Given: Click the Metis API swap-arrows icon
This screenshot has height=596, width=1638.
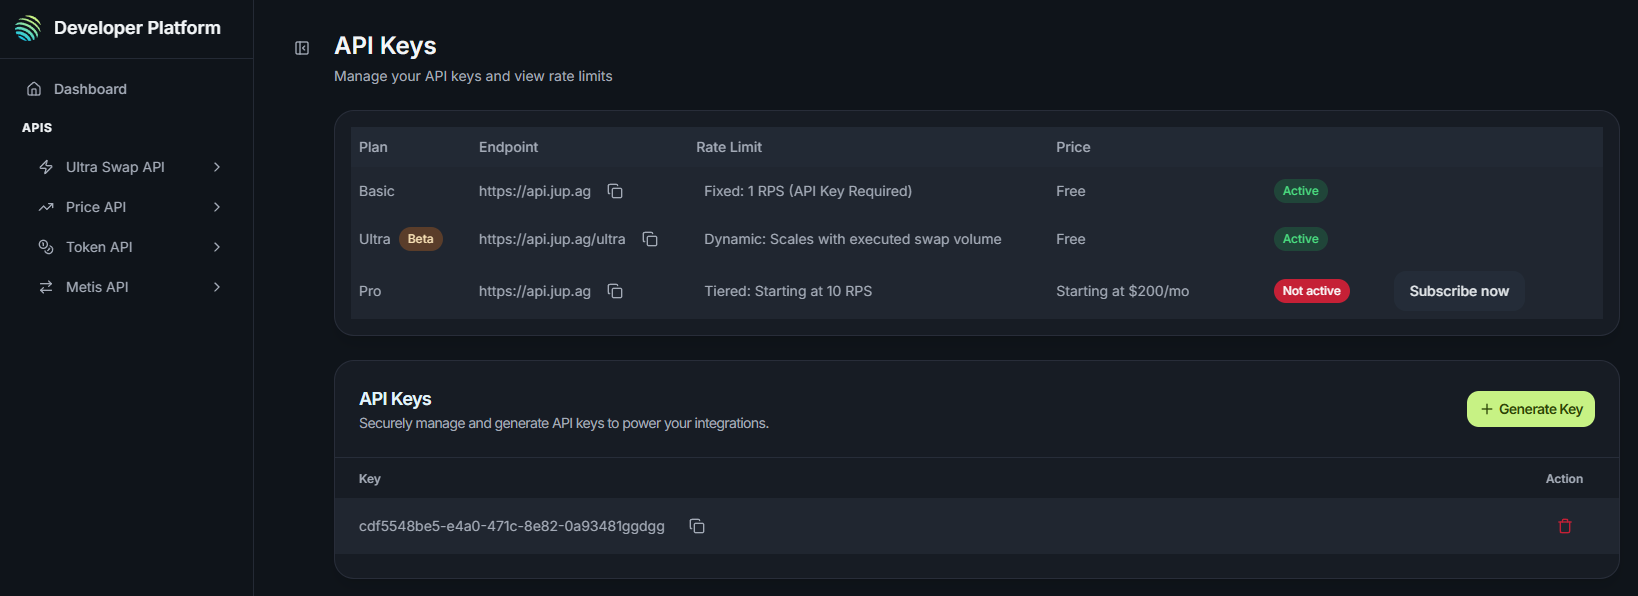Looking at the screenshot, I should point(46,287).
